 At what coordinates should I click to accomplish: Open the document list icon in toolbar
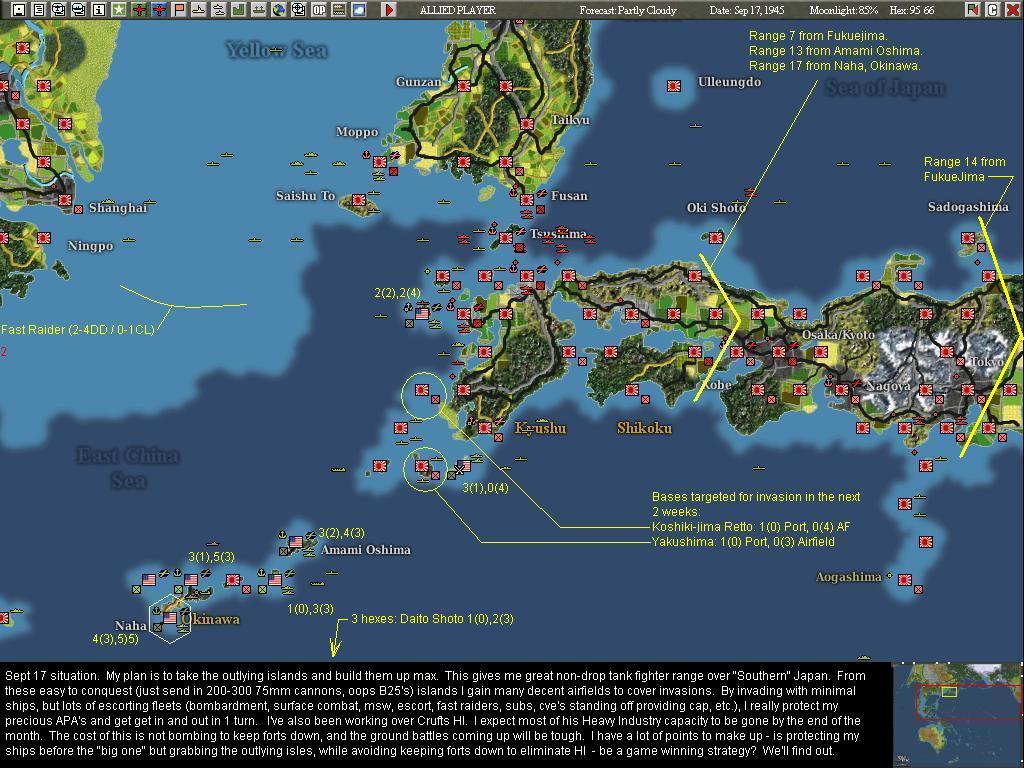point(39,9)
